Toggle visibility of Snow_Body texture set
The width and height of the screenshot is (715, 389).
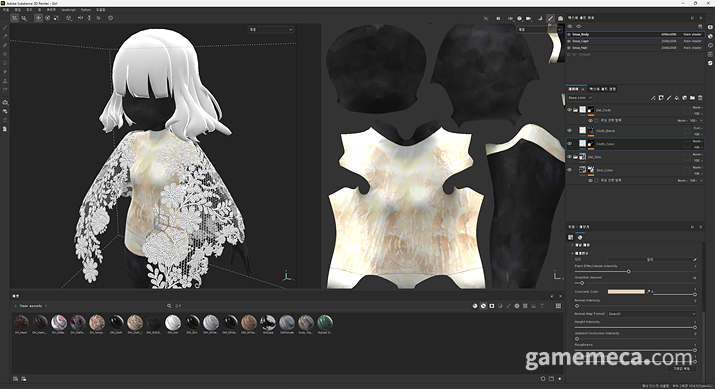coord(569,34)
